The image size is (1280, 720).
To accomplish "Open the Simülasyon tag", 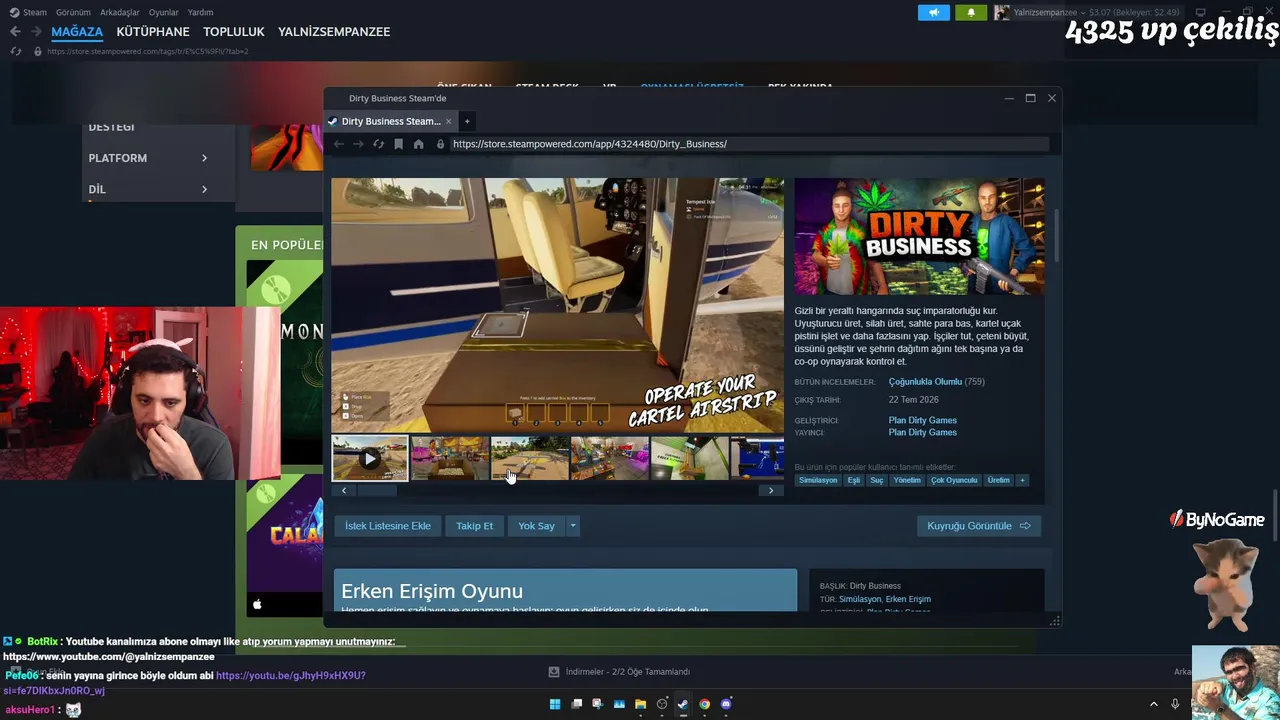I will point(818,480).
